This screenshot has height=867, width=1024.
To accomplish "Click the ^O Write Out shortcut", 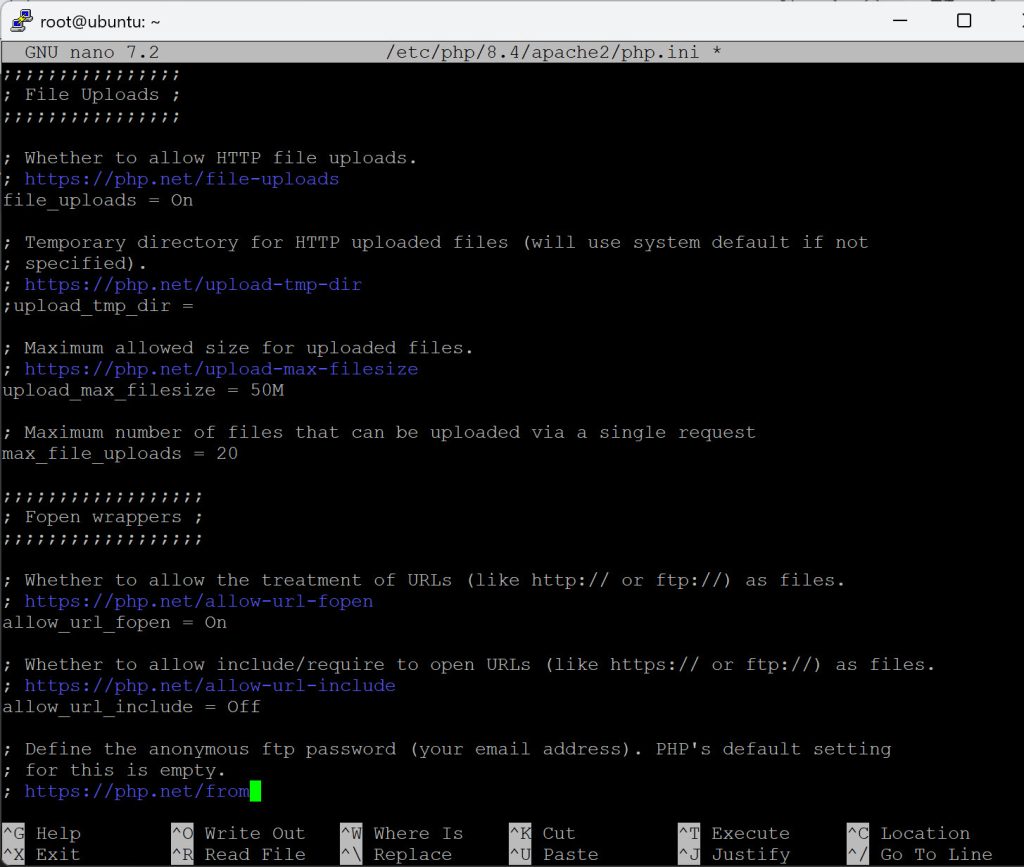I will [x=238, y=833].
